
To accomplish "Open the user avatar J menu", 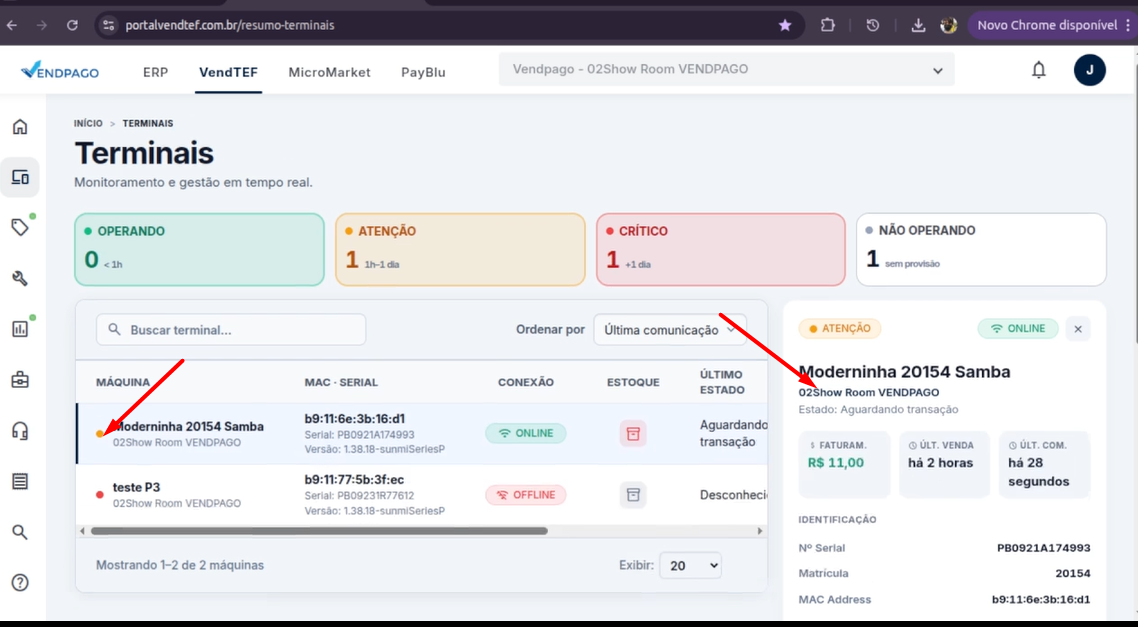I will click(x=1089, y=70).
